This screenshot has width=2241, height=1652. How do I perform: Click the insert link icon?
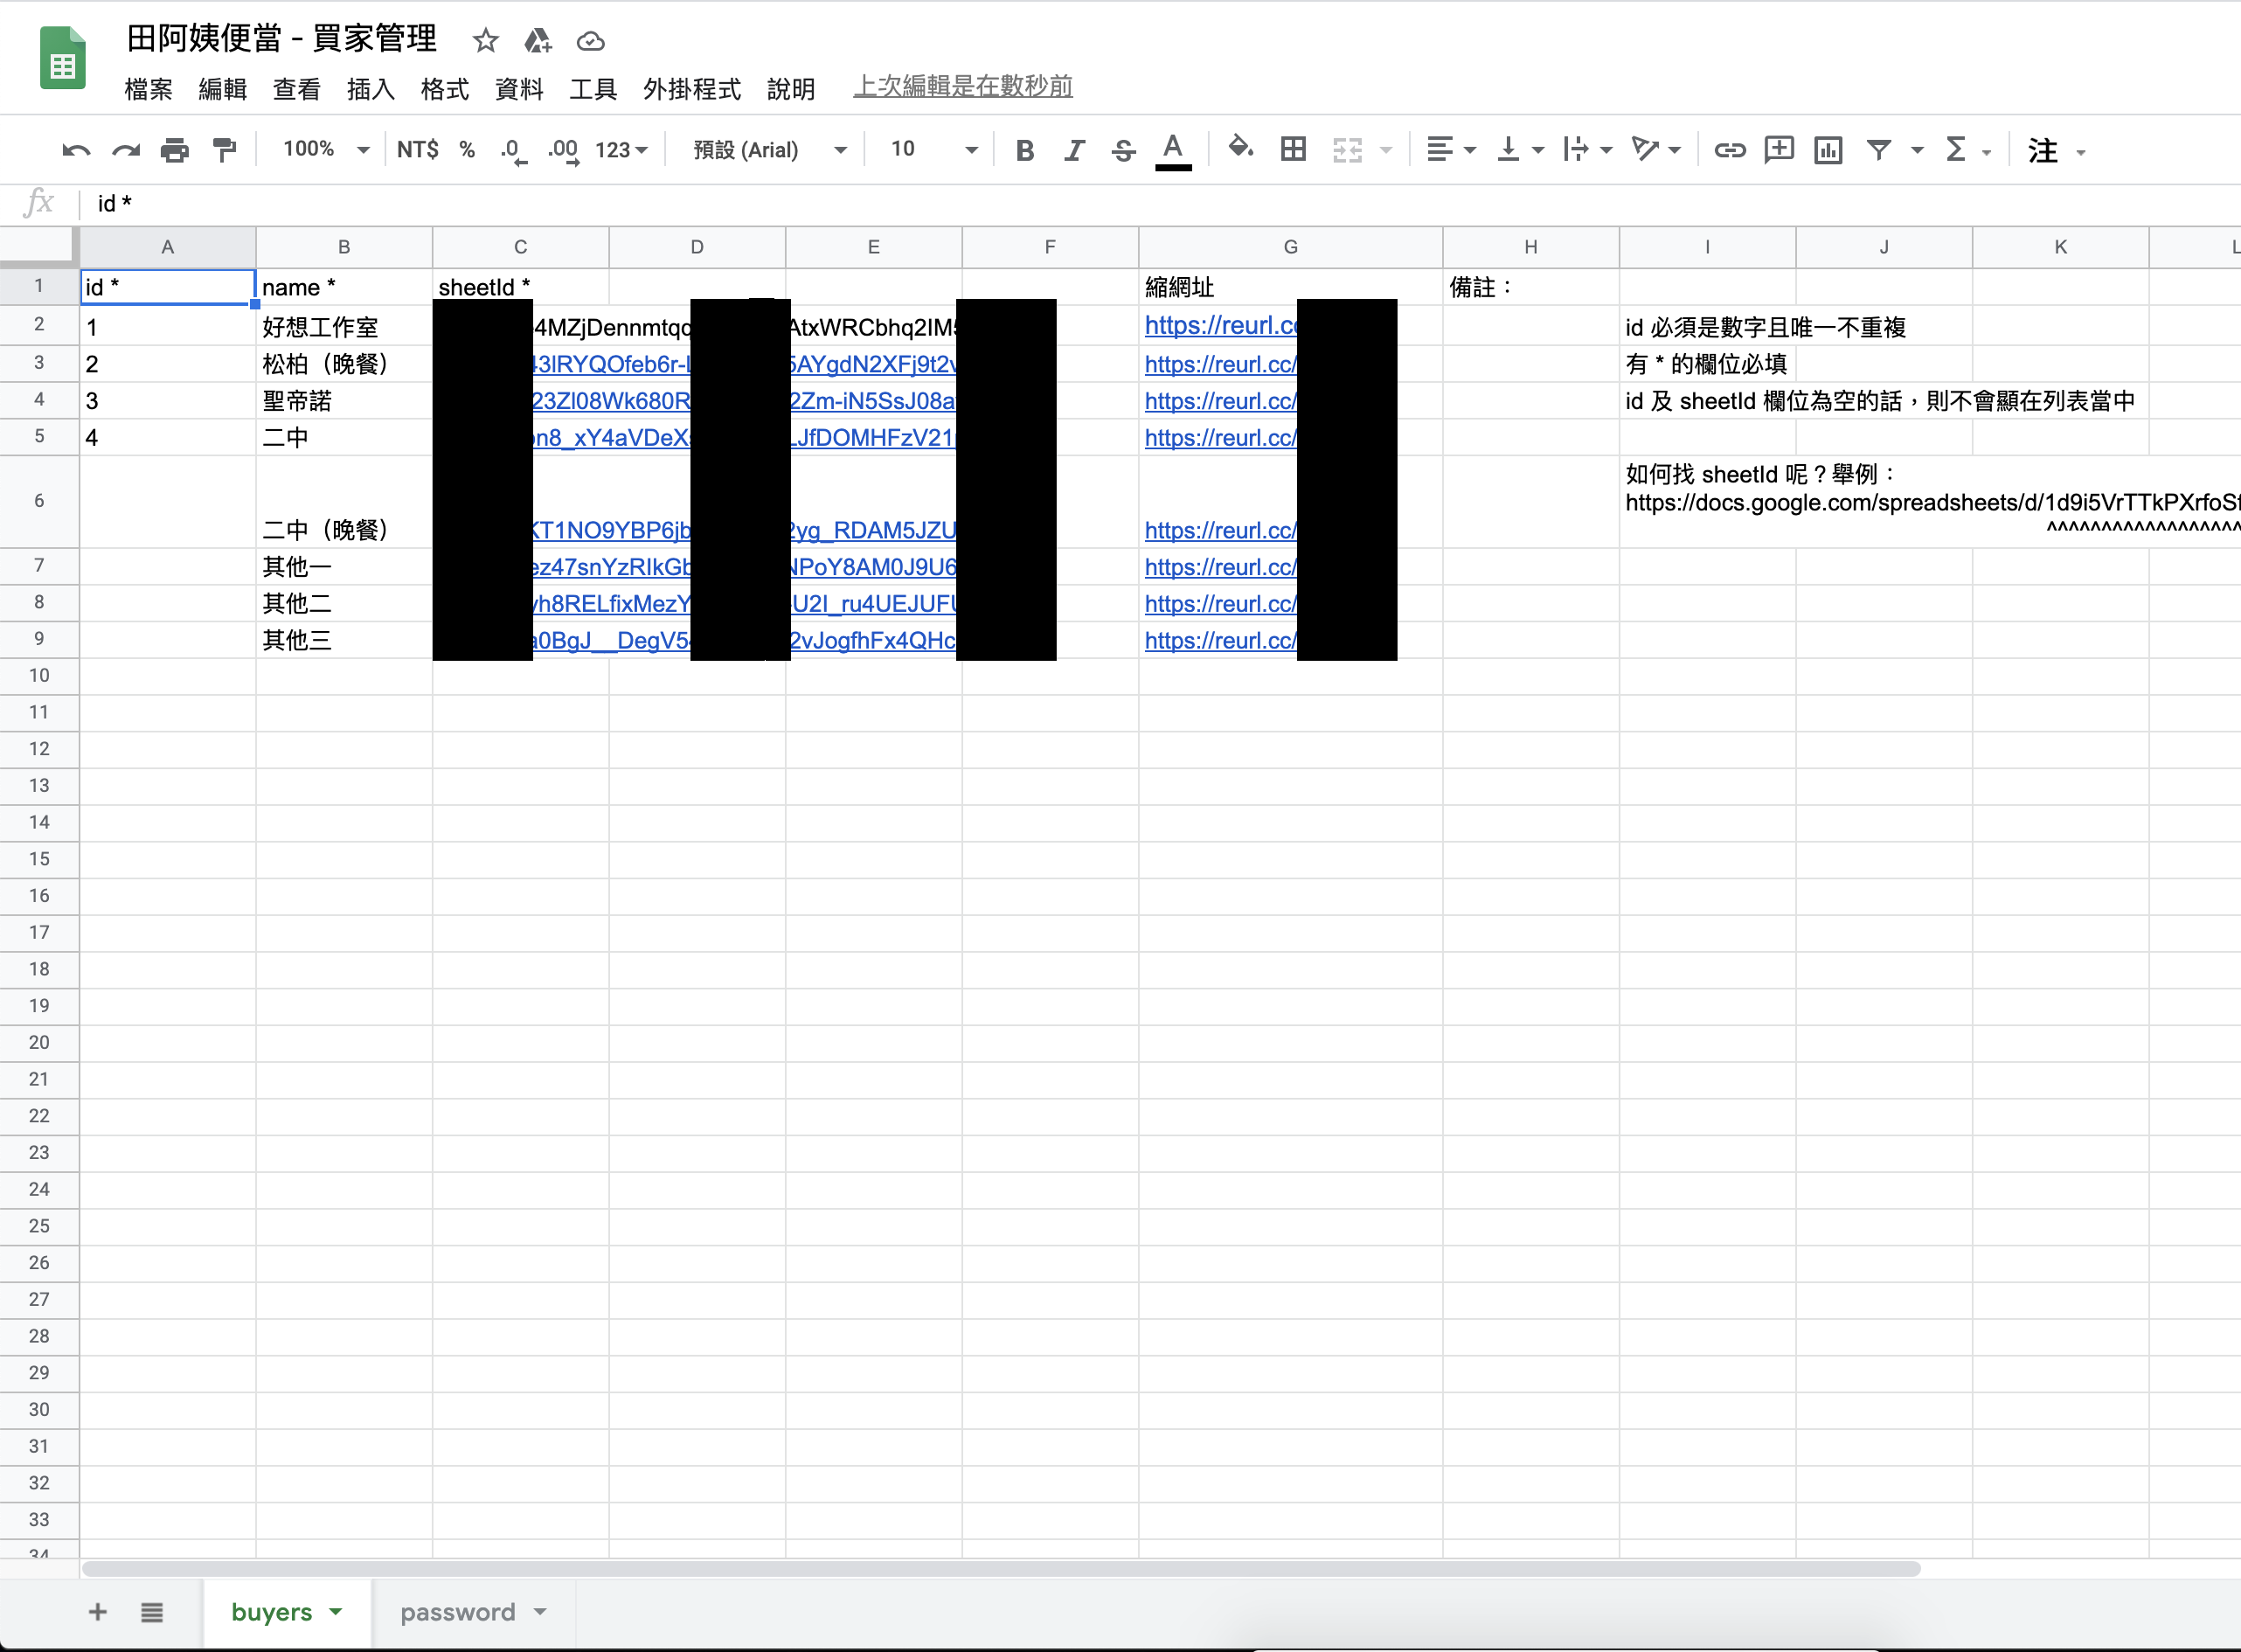[x=1729, y=151]
